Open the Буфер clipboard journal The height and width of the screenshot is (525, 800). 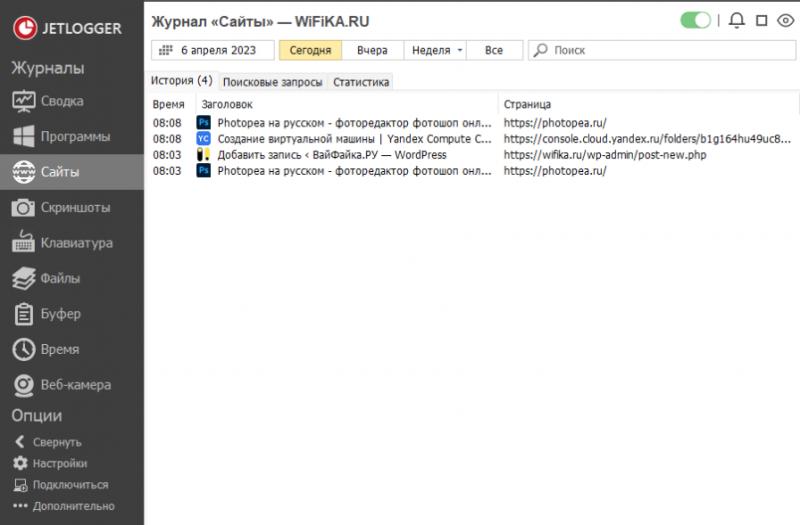click(62, 314)
